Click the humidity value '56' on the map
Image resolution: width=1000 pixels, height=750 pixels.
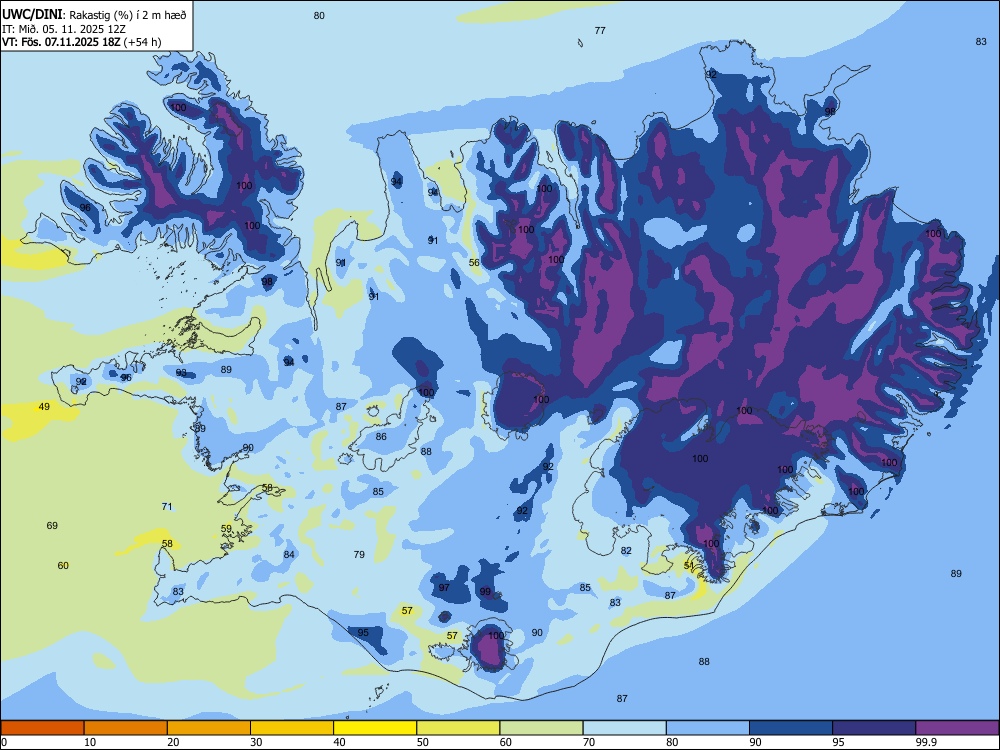pos(474,263)
